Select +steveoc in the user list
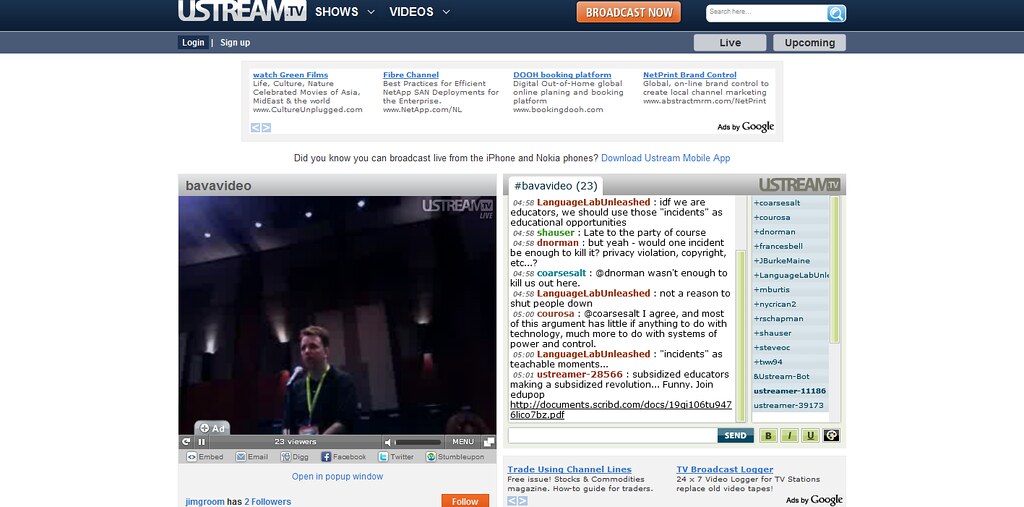1024x507 pixels. pyautogui.click(x=790, y=347)
